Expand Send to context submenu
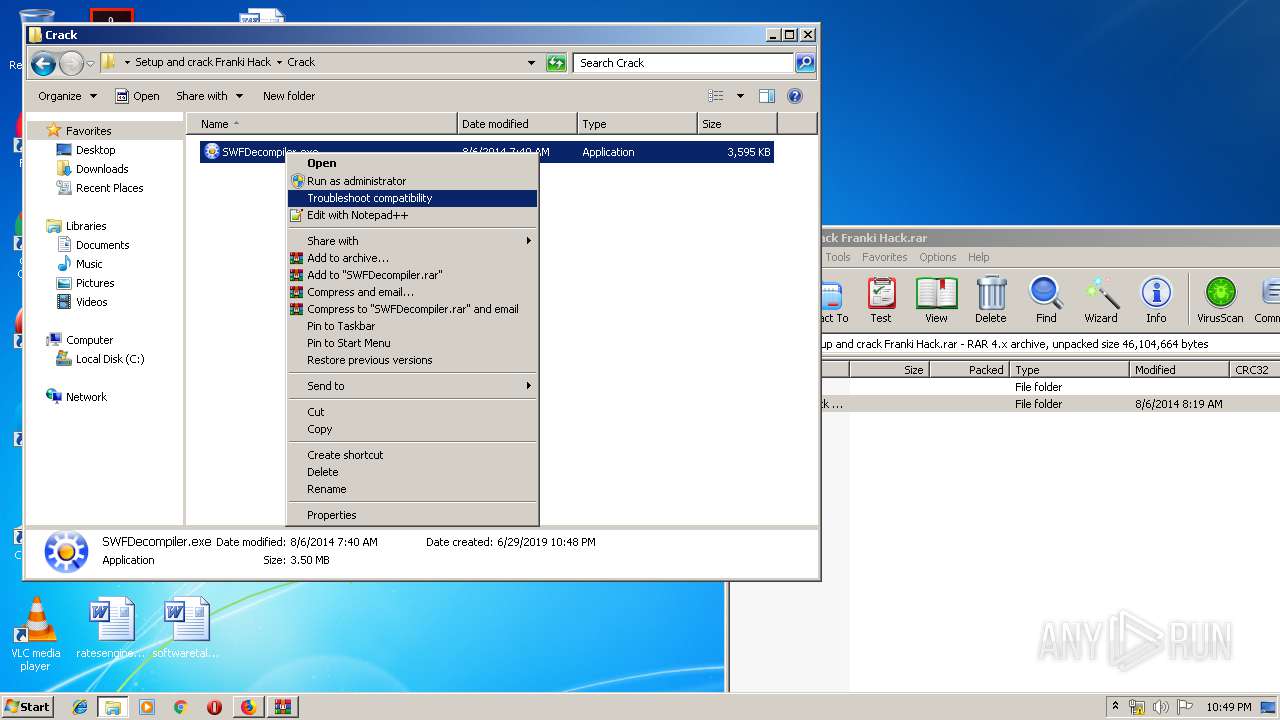This screenshot has height=720, width=1280. pos(412,386)
